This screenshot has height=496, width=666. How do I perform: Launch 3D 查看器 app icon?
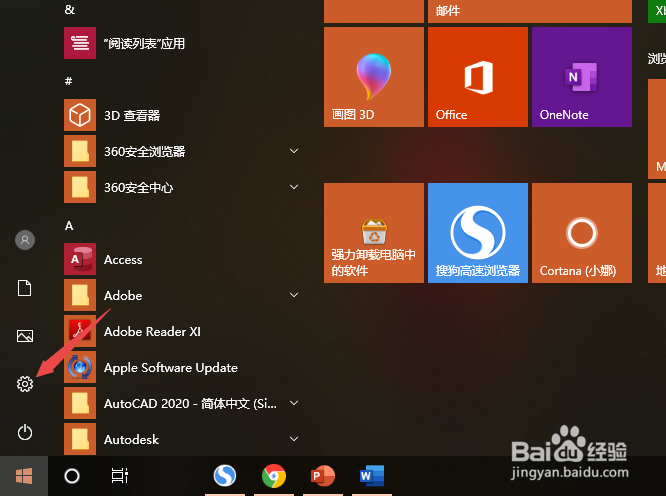click(80, 115)
